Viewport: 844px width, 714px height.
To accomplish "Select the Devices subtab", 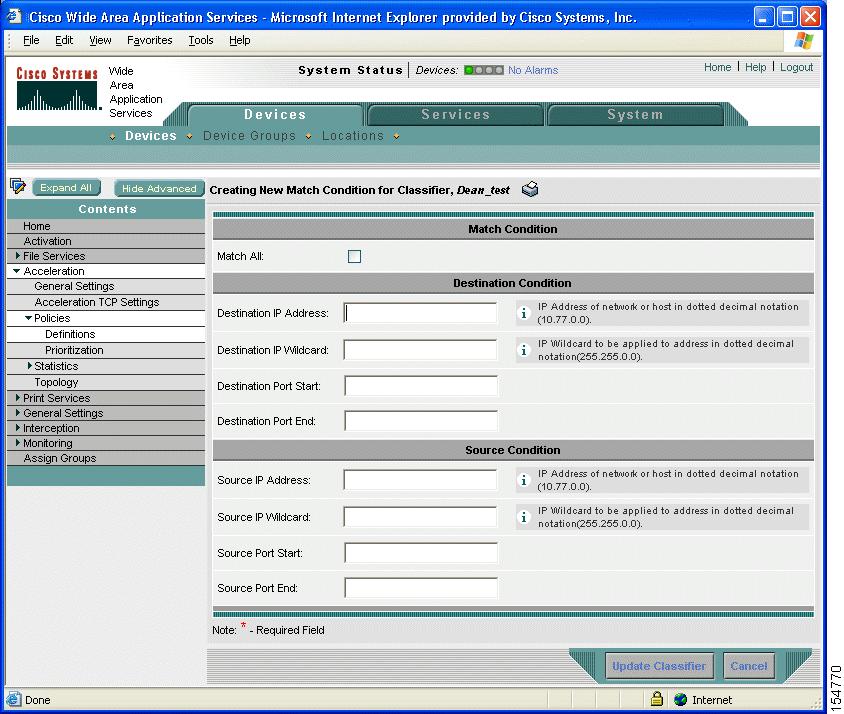I will tap(151, 136).
